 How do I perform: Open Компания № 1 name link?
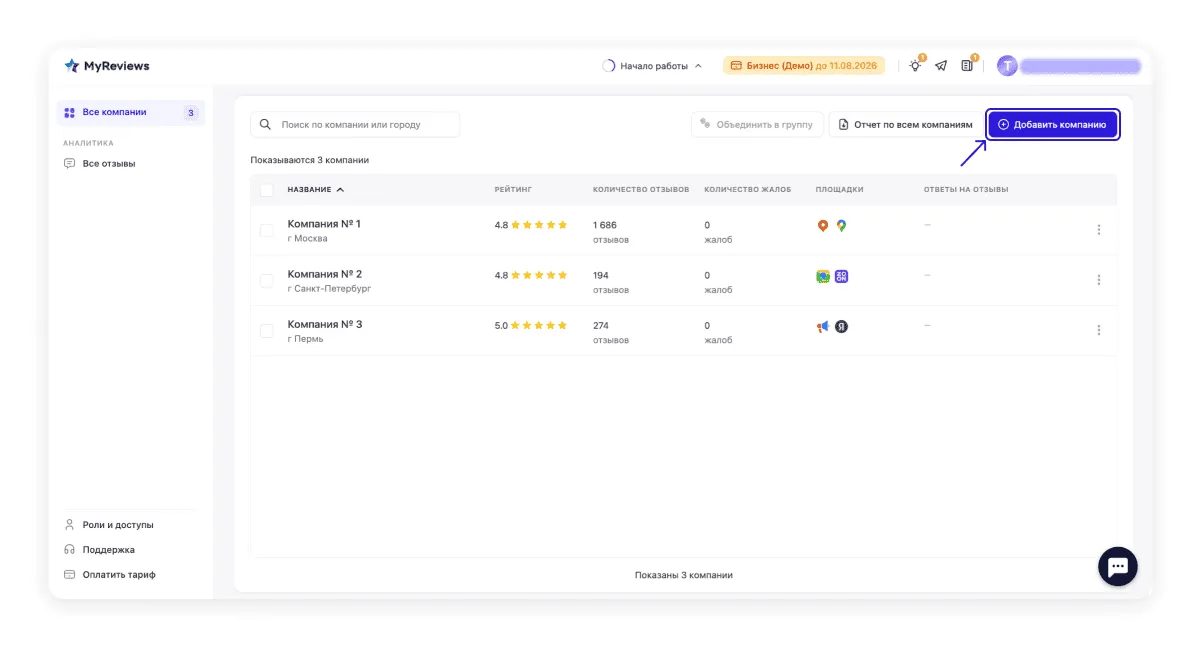(324, 224)
